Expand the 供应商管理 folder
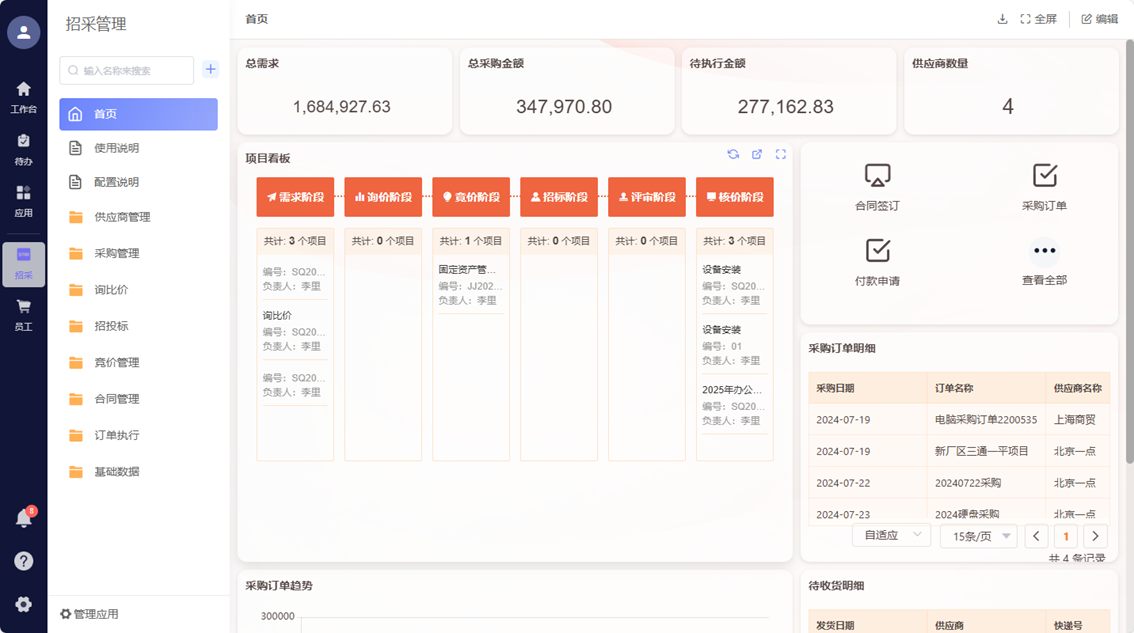Viewport: 1134px width, 633px height. pyautogui.click(x=122, y=217)
